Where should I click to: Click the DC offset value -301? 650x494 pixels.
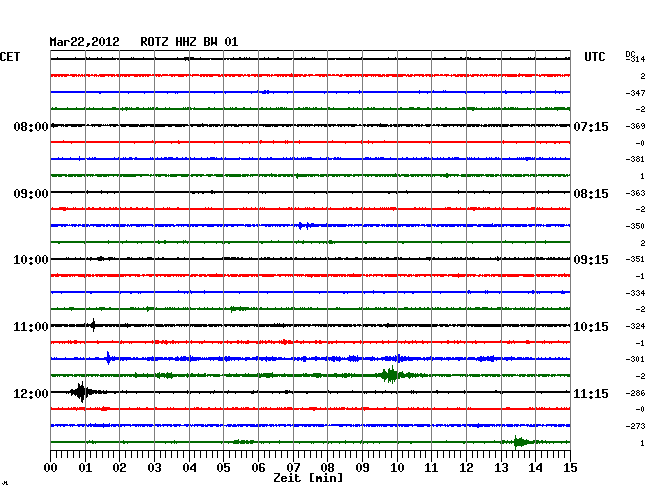(x=635, y=359)
